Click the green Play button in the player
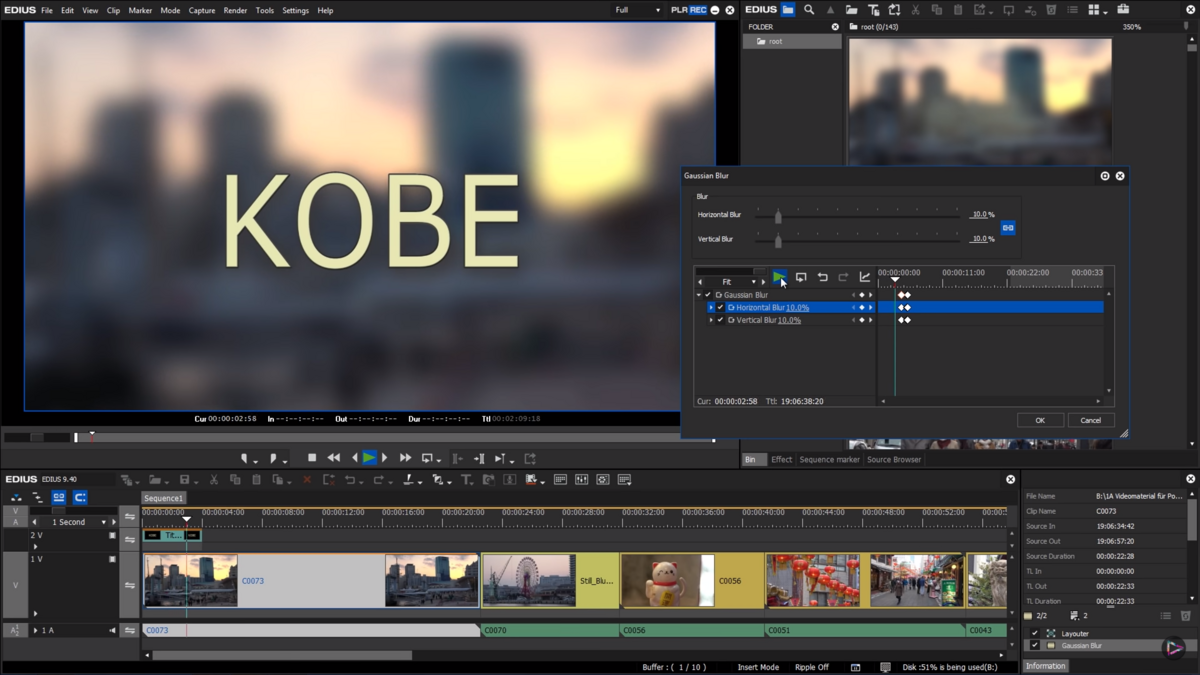The width and height of the screenshot is (1200, 675). (370, 458)
